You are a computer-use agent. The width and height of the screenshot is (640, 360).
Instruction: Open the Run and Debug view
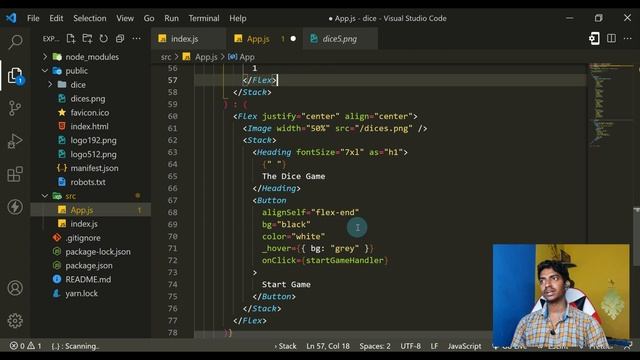(15, 141)
